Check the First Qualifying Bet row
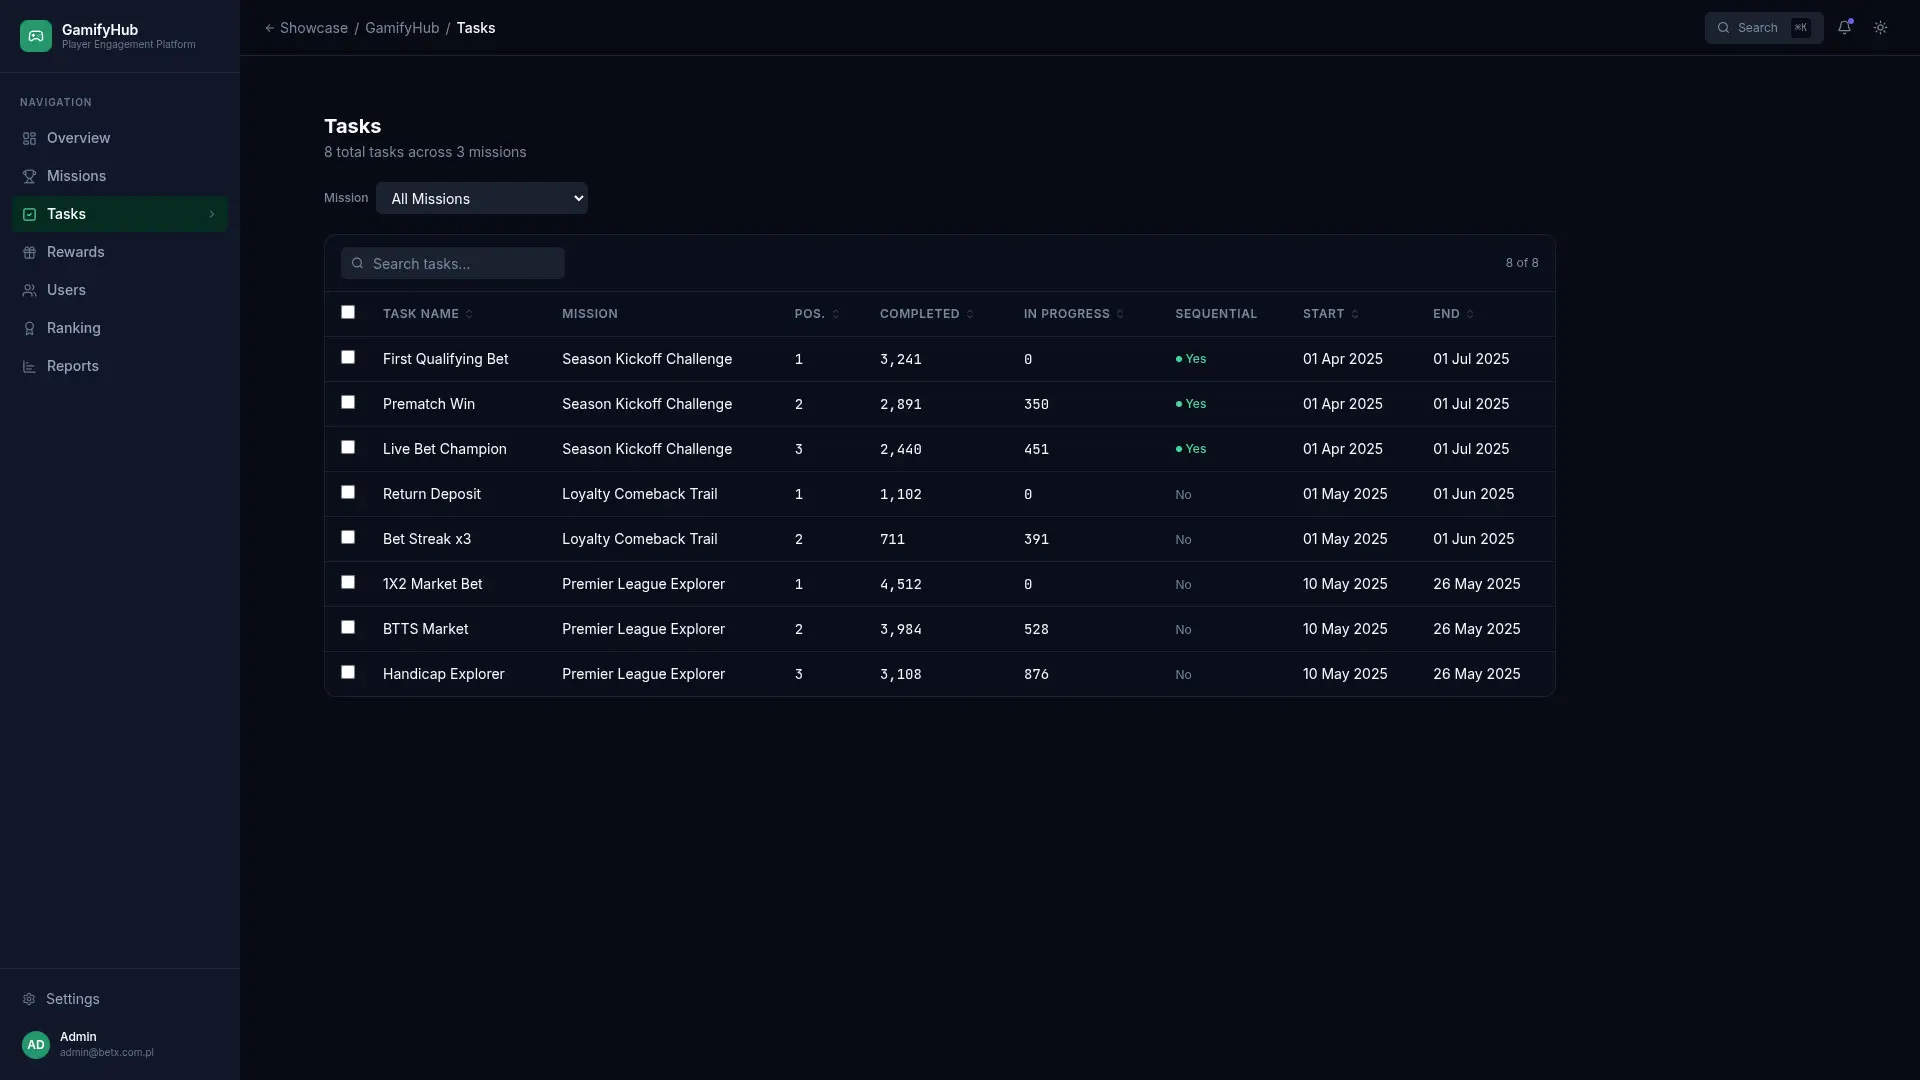The width and height of the screenshot is (1920, 1080). click(348, 357)
